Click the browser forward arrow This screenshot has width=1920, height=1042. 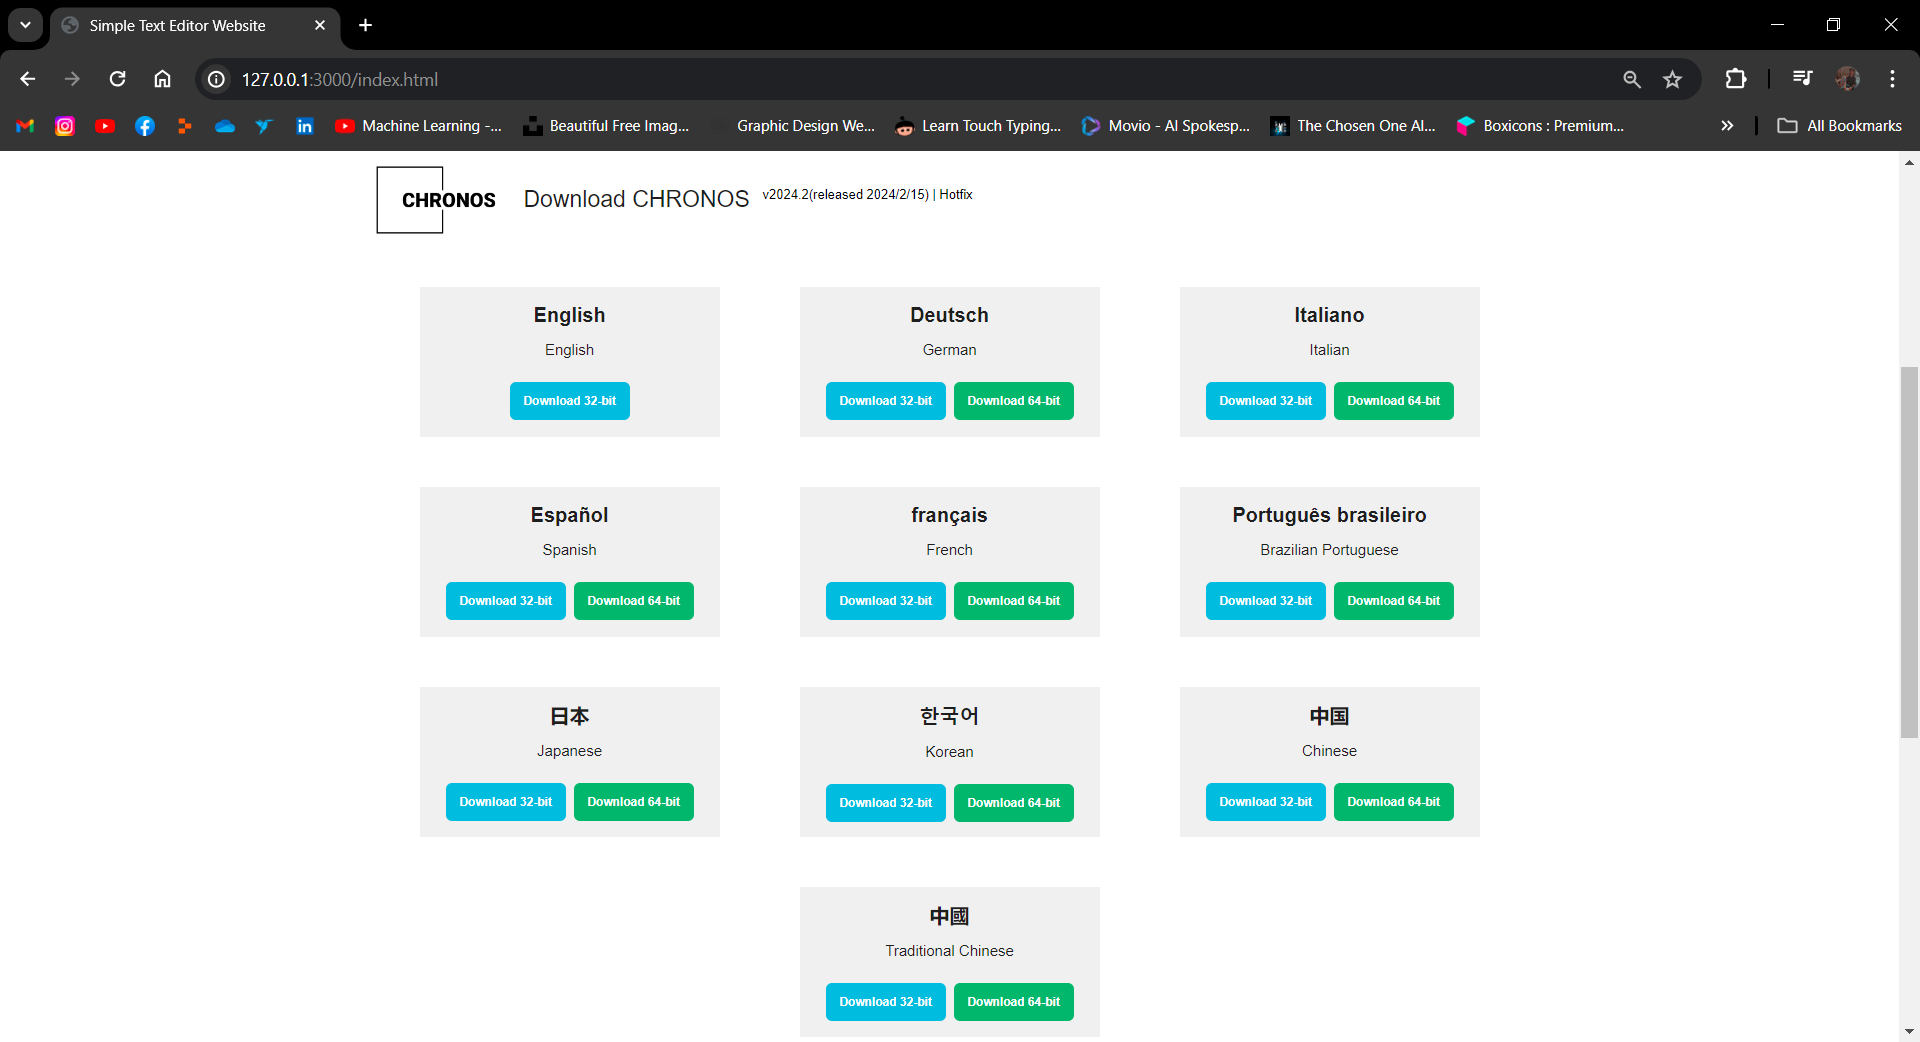72,79
